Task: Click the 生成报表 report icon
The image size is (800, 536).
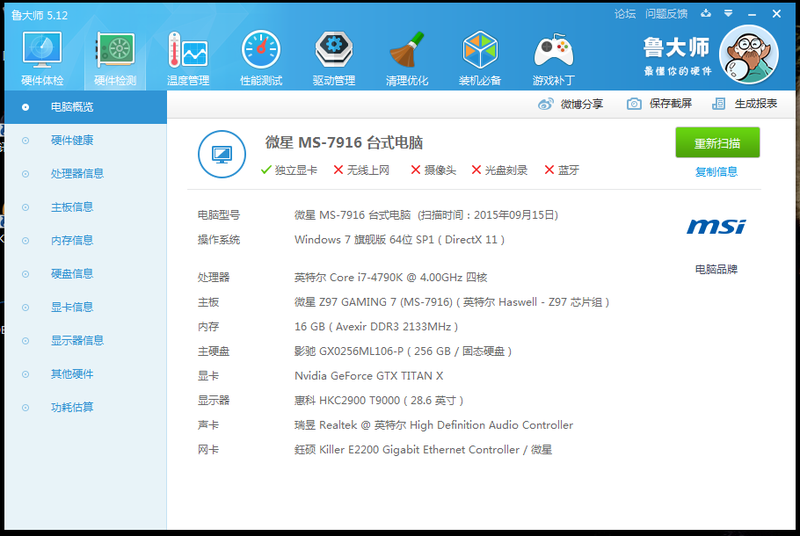Action: [x=718, y=104]
